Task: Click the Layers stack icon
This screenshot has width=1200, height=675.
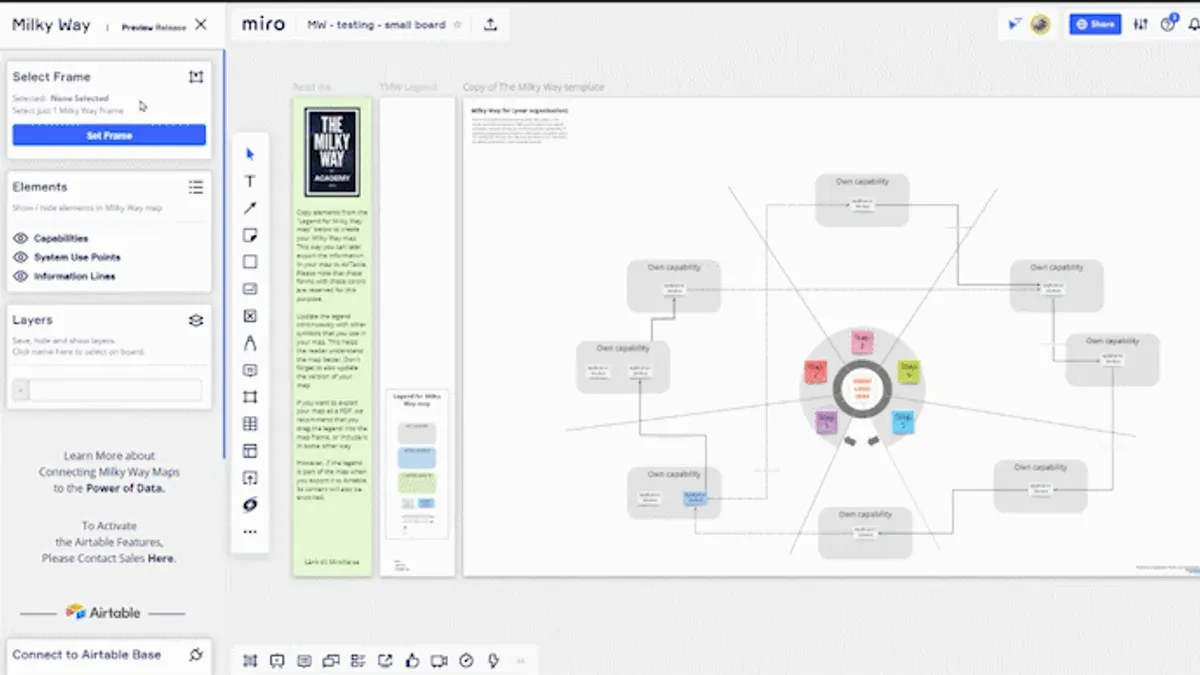Action: pyautogui.click(x=196, y=321)
